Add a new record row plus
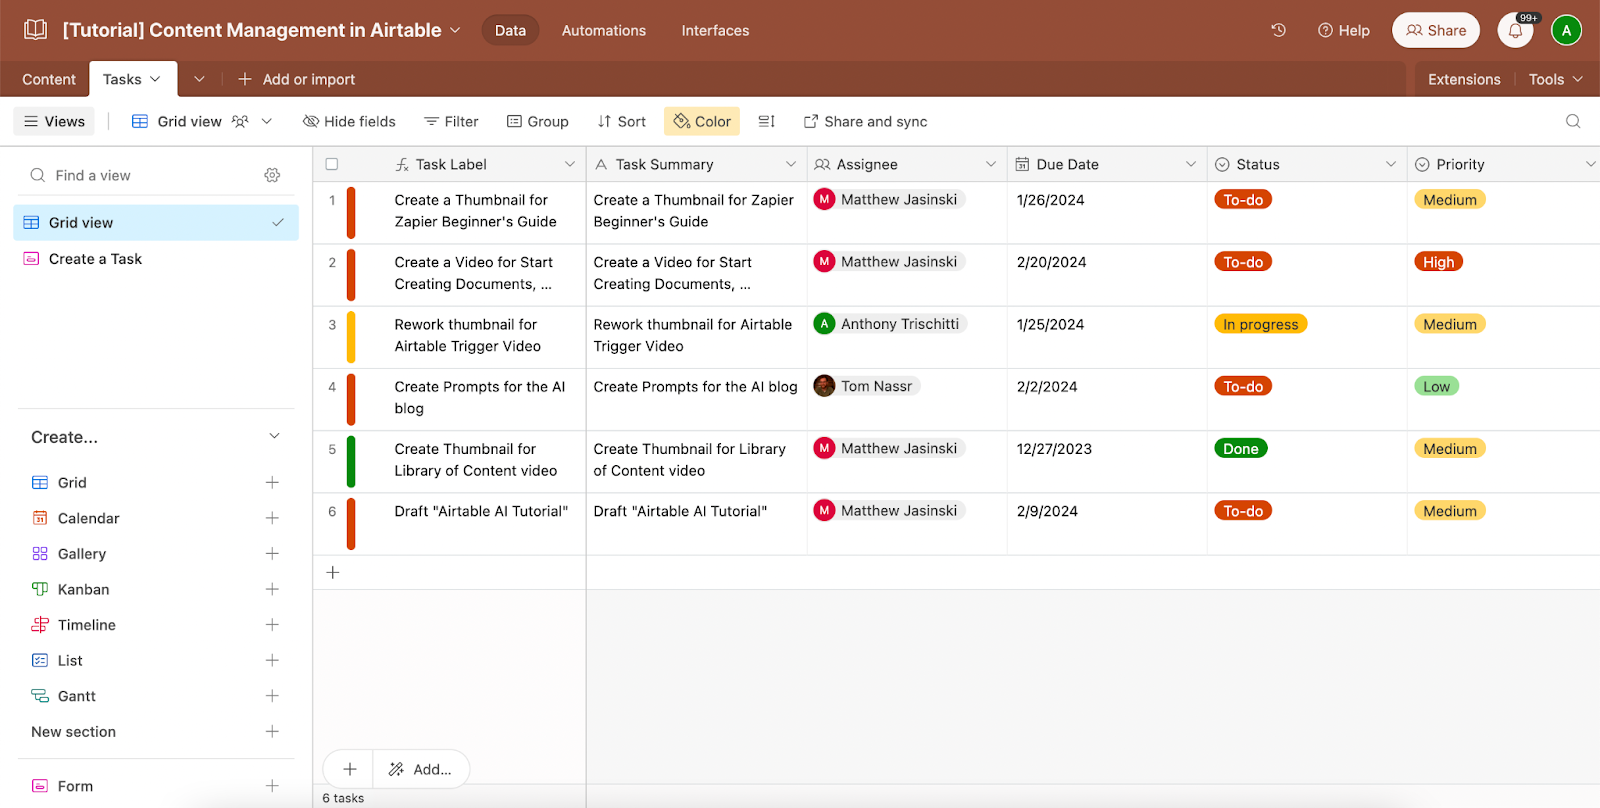The width and height of the screenshot is (1600, 808). [x=333, y=572]
